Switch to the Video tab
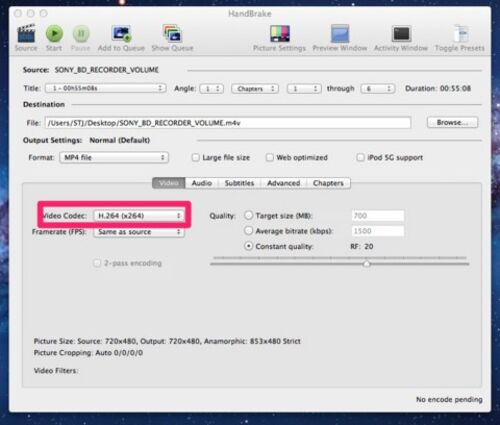Screen dimensions: 500x425 (x=169, y=183)
